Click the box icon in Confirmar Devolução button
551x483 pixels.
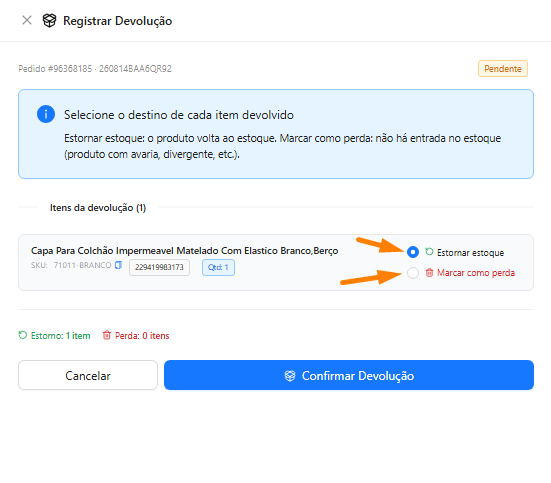[x=290, y=376]
